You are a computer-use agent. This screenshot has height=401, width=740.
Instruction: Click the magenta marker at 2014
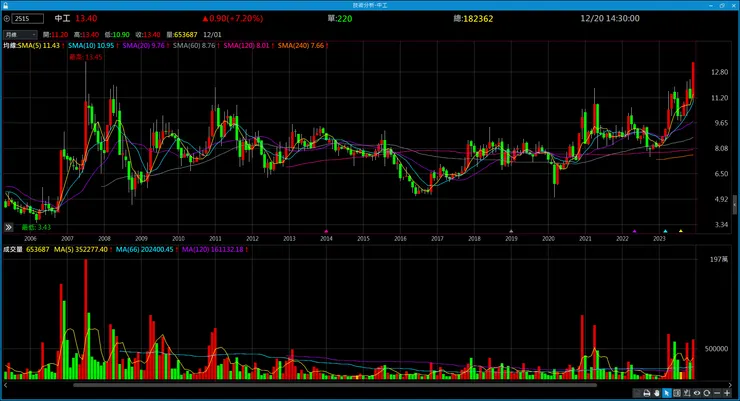[x=326, y=231]
